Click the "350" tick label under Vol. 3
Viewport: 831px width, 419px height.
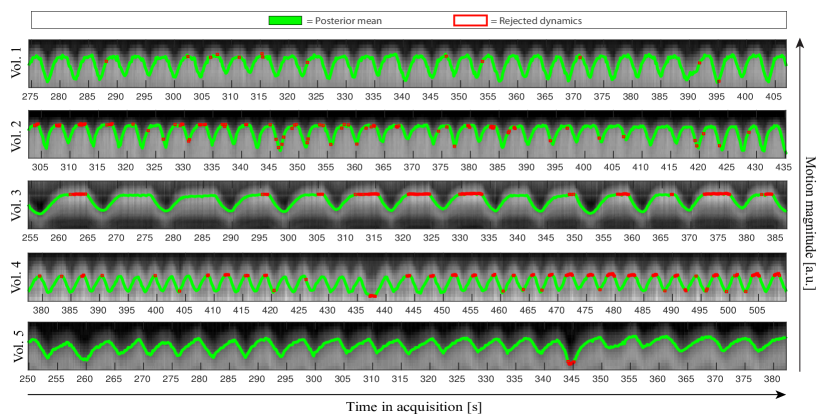click(574, 237)
